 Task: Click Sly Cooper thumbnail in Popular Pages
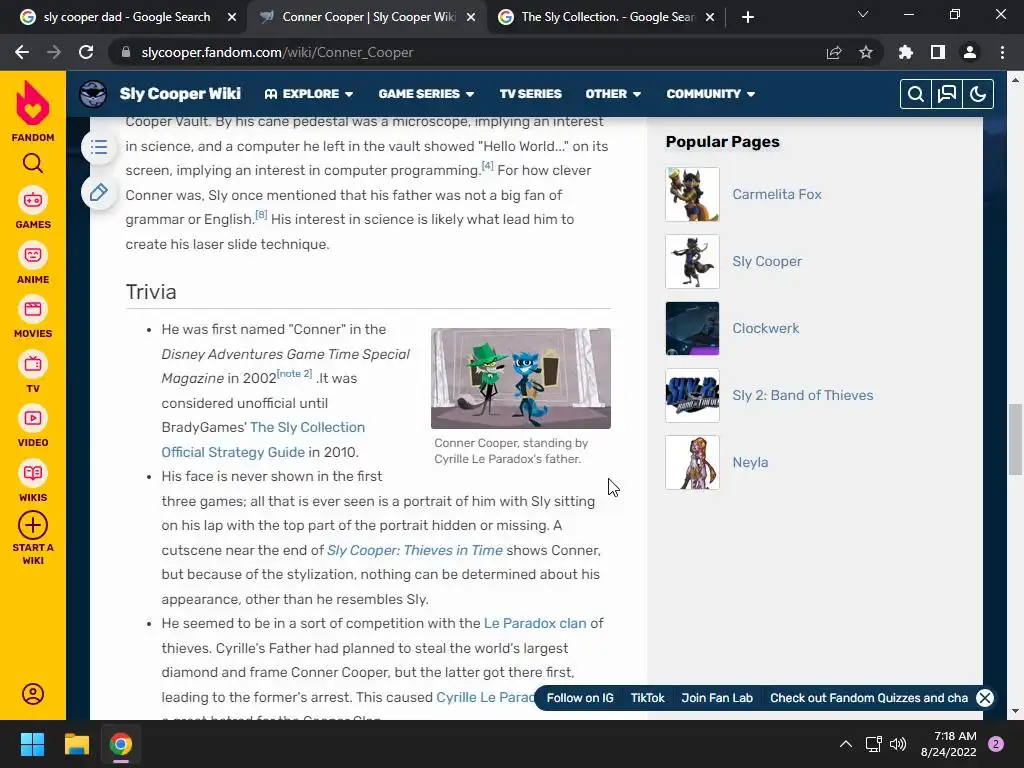[x=692, y=261]
